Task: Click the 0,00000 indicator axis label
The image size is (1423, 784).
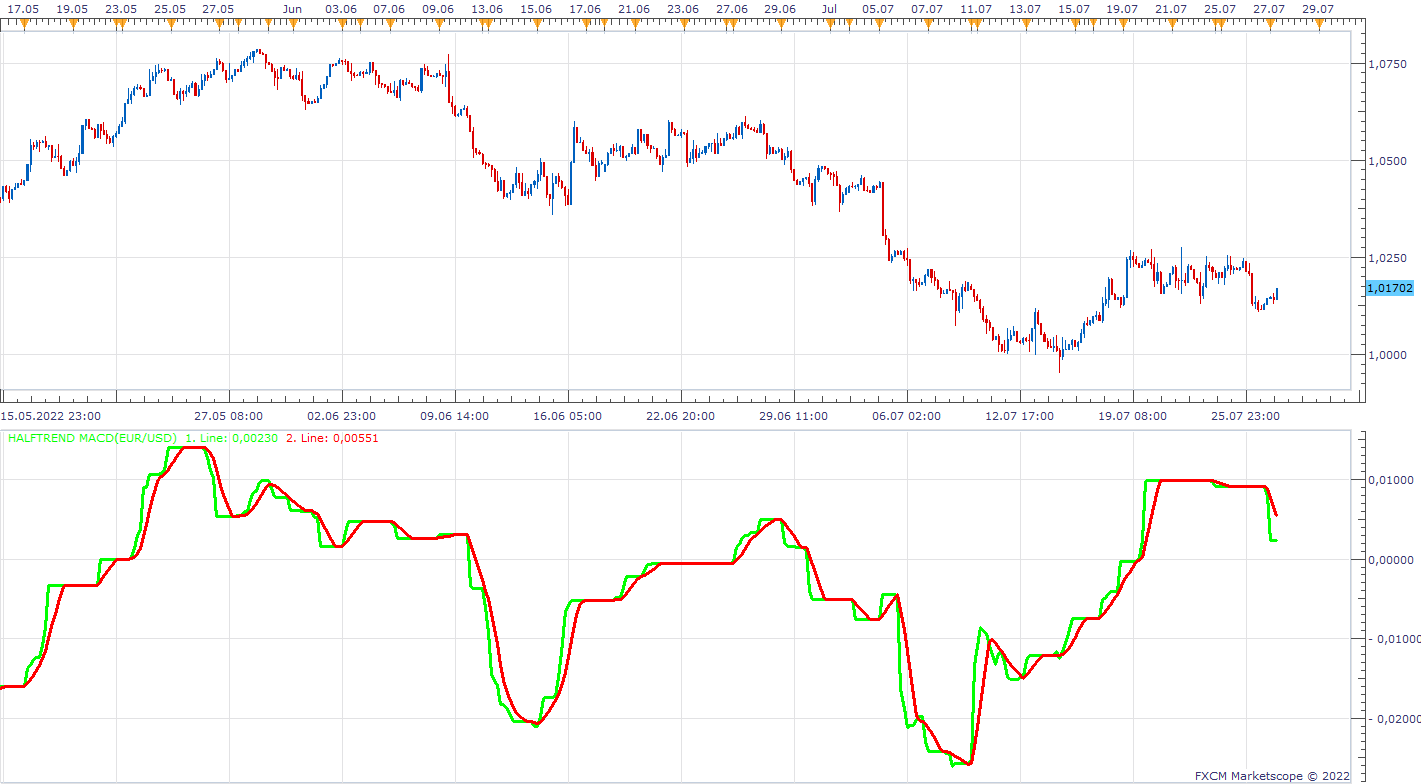Action: tap(1390, 560)
